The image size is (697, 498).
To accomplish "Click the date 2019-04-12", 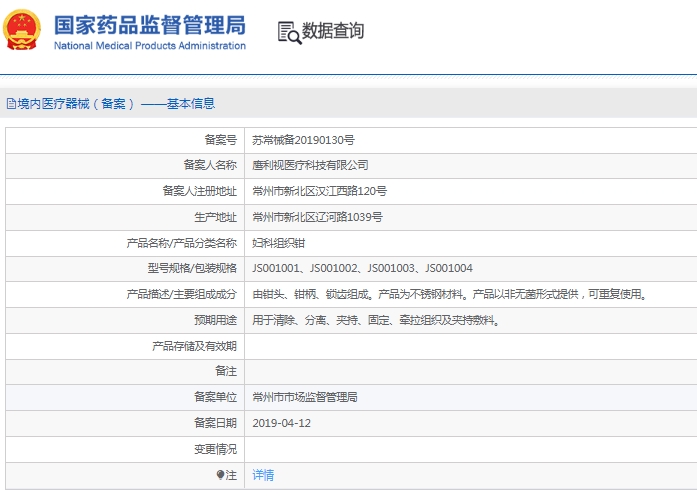I will [281, 423].
